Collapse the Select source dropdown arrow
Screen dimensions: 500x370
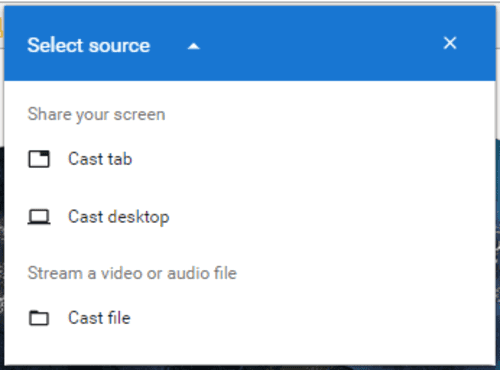[194, 47]
